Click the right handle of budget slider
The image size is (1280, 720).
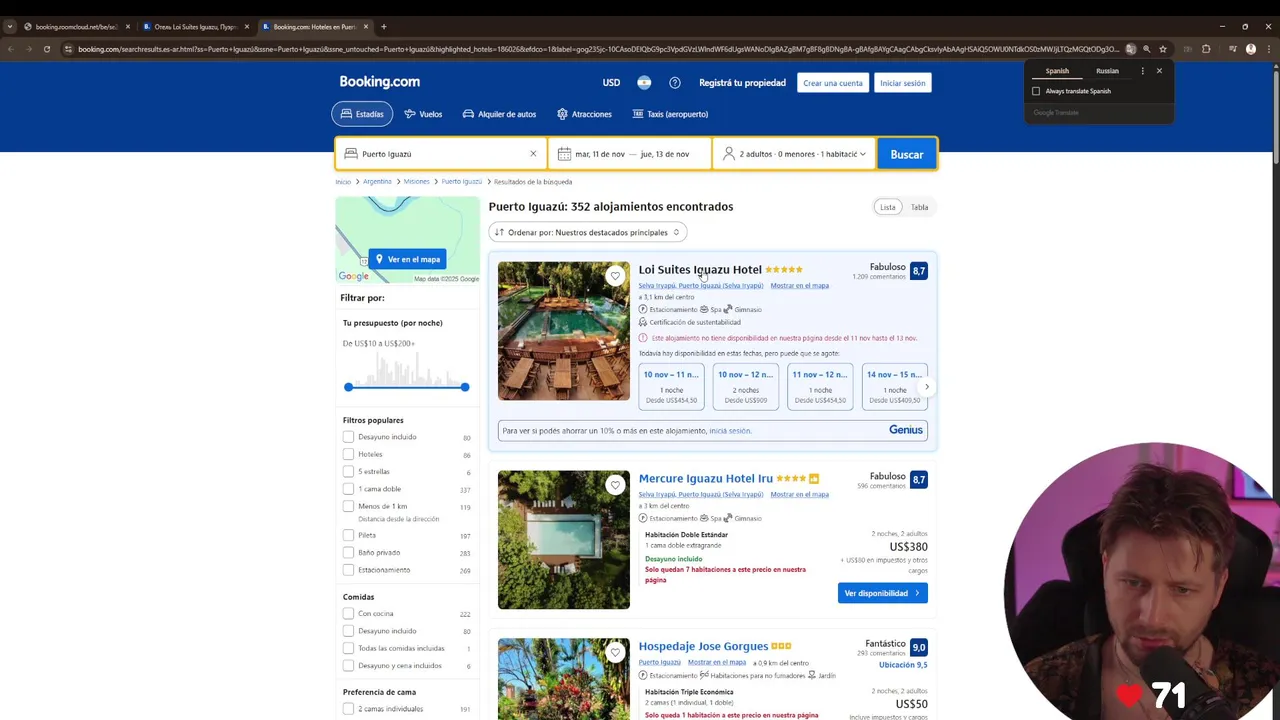click(465, 387)
